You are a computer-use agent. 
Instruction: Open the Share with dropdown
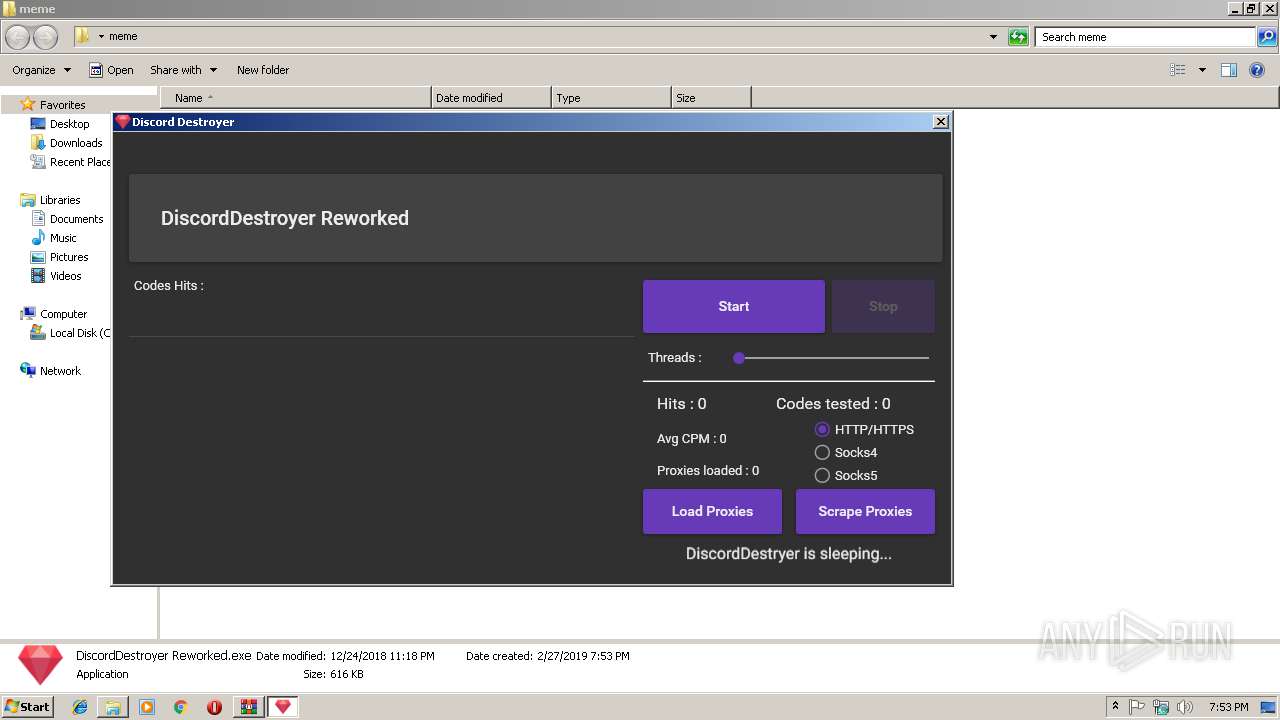183,70
